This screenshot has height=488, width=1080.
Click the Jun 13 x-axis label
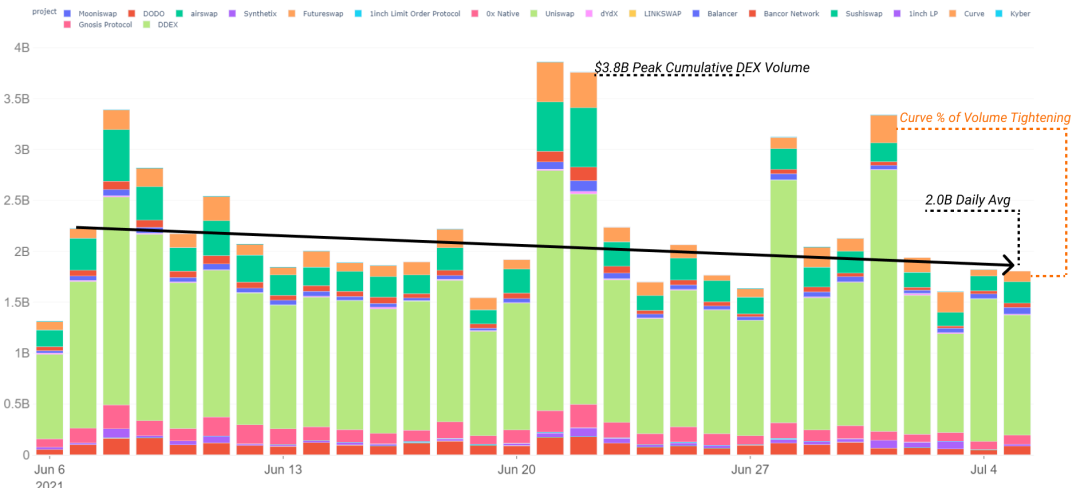283,470
